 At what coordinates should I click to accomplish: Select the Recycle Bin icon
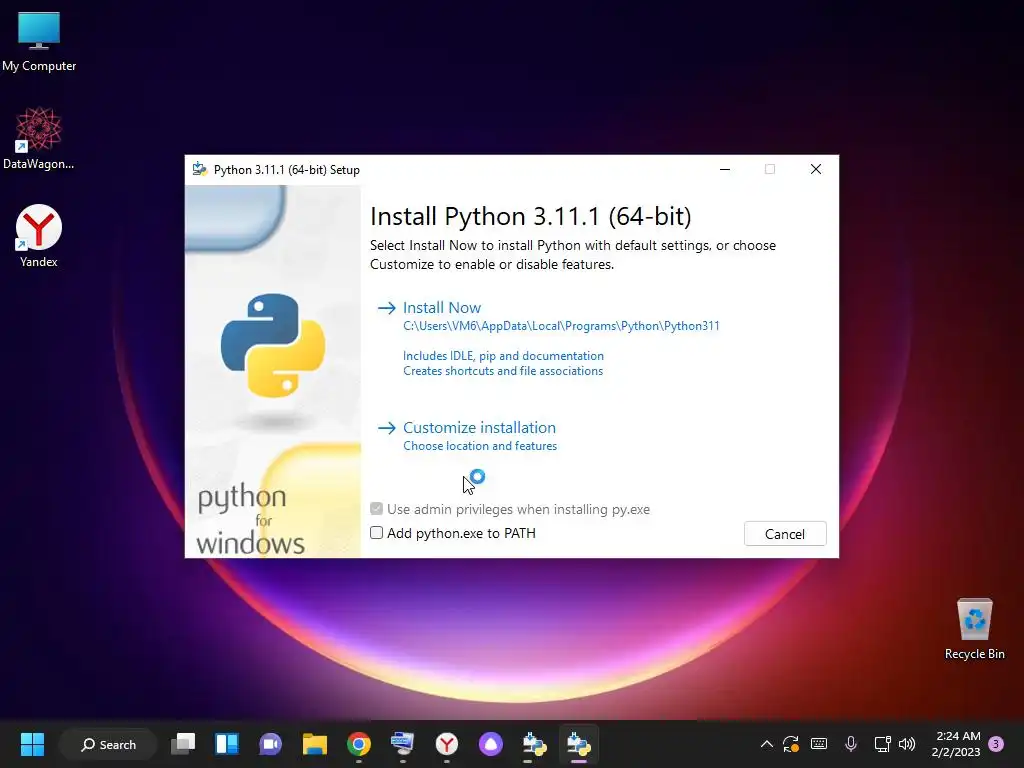pos(974,629)
